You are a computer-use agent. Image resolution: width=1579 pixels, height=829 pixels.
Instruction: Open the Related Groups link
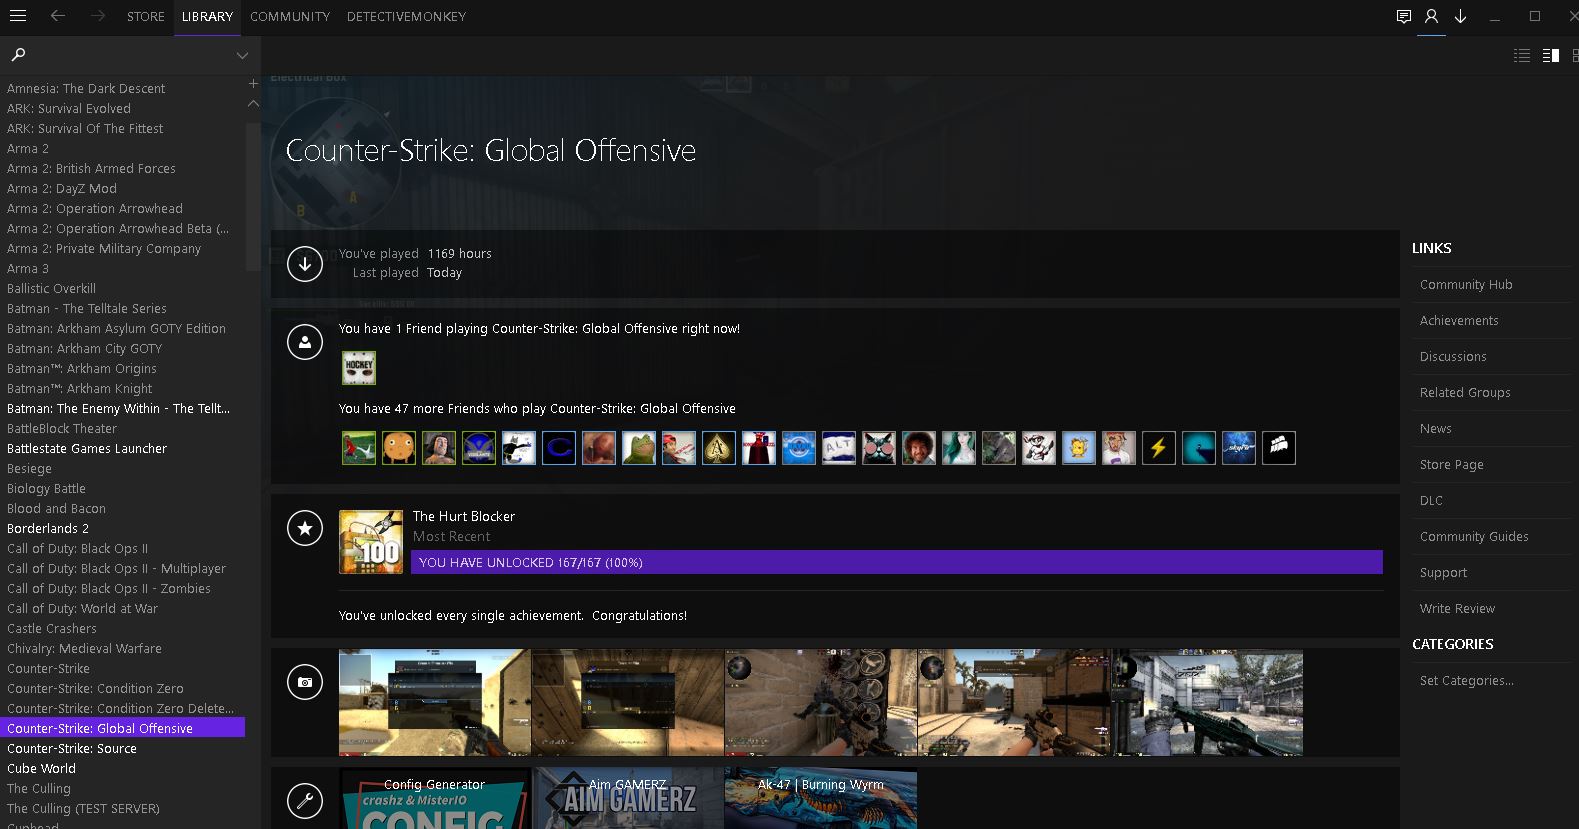click(x=1465, y=393)
